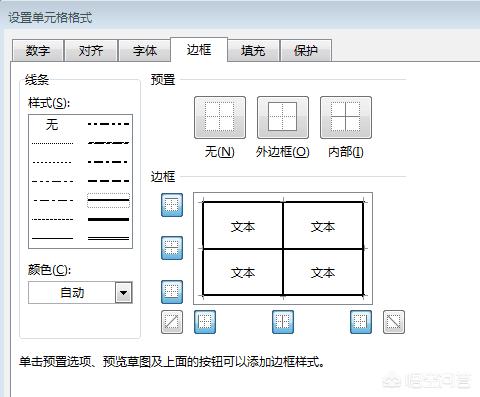Toggle the left border button
The width and height of the screenshot is (480, 397).
(x=205, y=322)
